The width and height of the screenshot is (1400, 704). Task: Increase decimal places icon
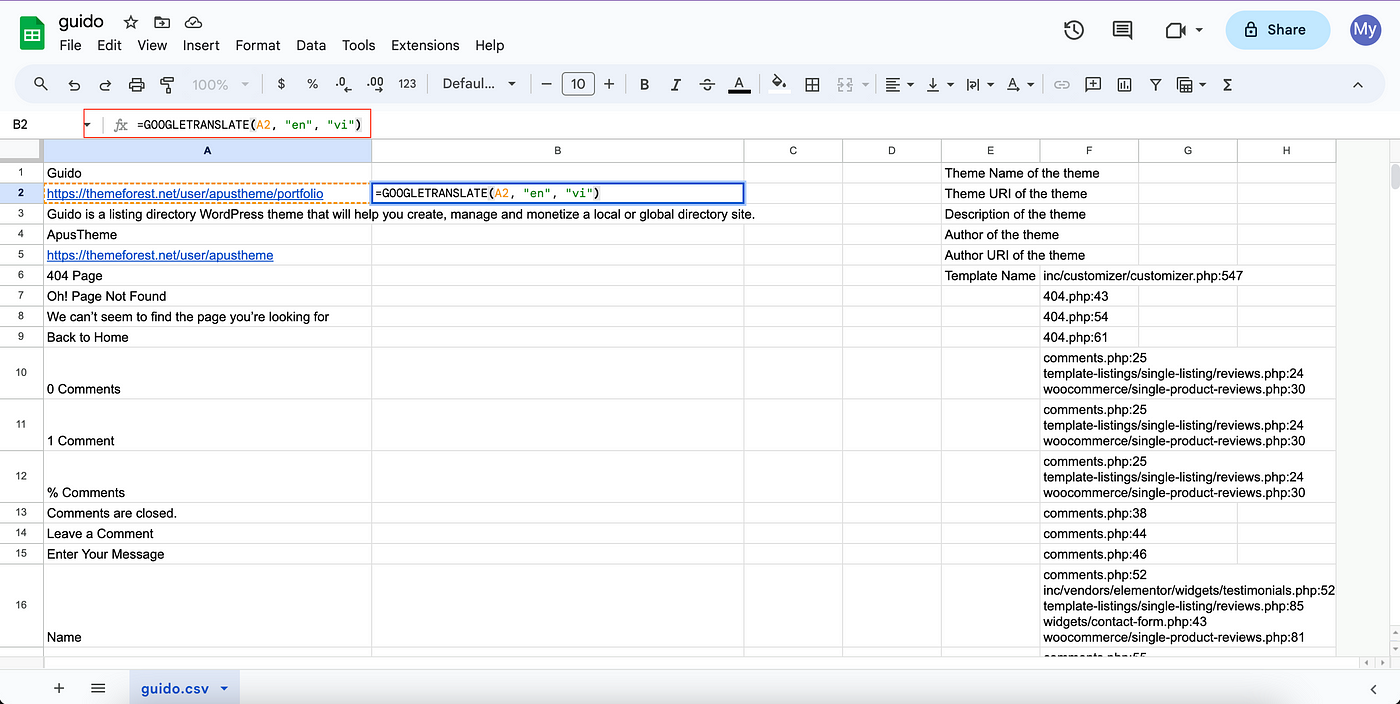coord(375,84)
